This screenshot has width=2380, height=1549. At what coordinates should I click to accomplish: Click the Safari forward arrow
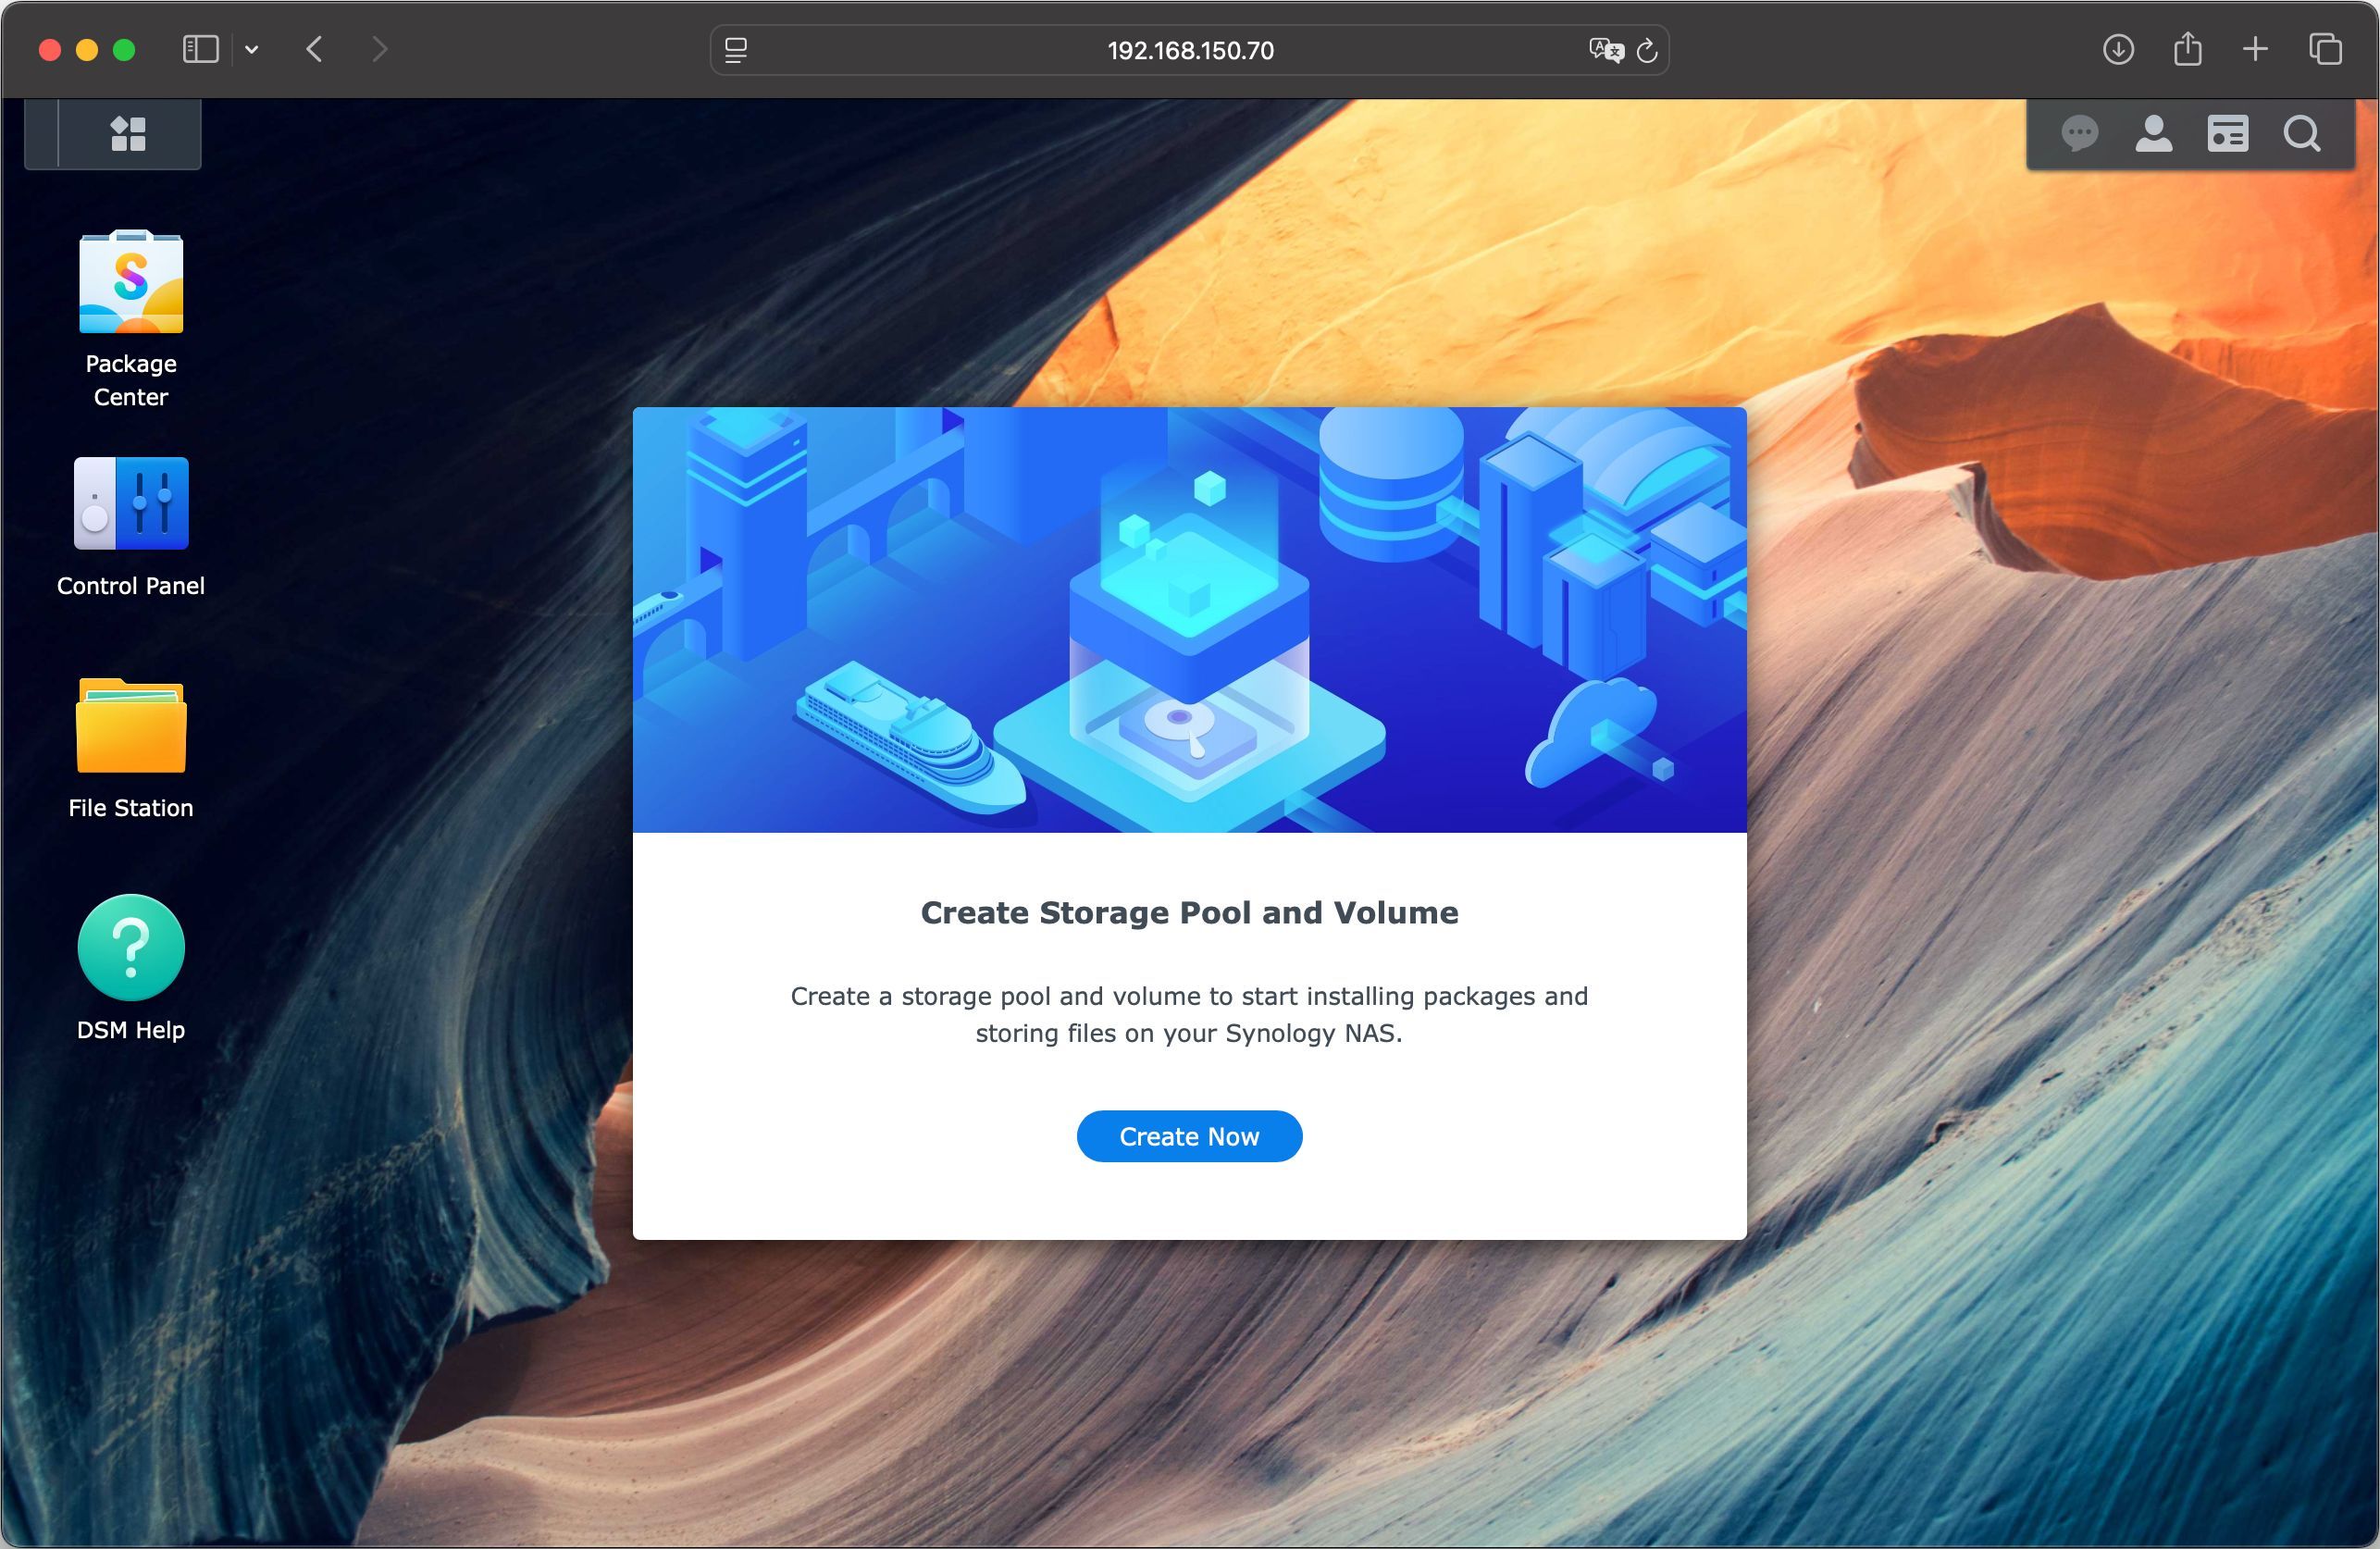click(379, 49)
